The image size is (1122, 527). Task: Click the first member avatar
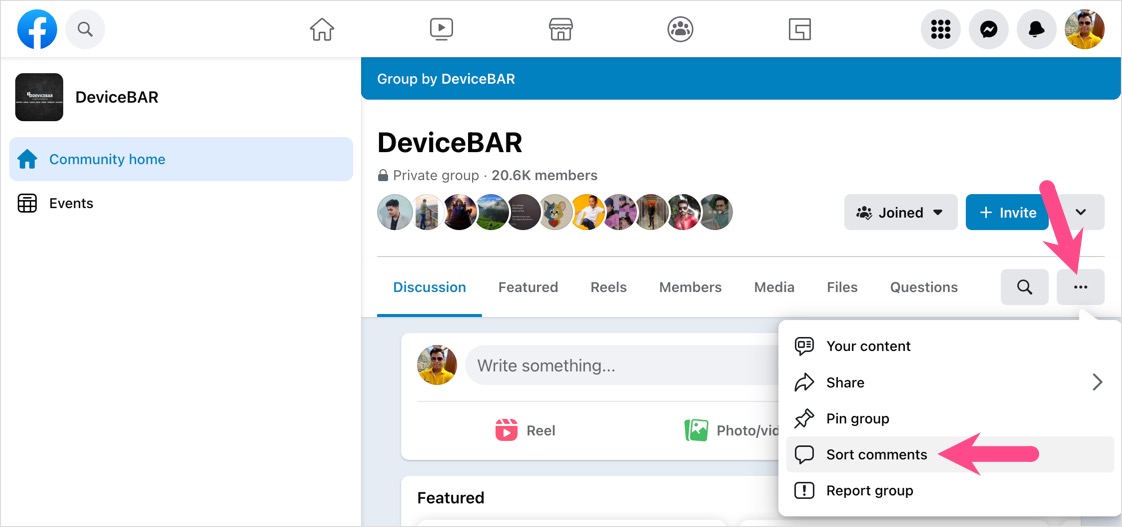(395, 212)
